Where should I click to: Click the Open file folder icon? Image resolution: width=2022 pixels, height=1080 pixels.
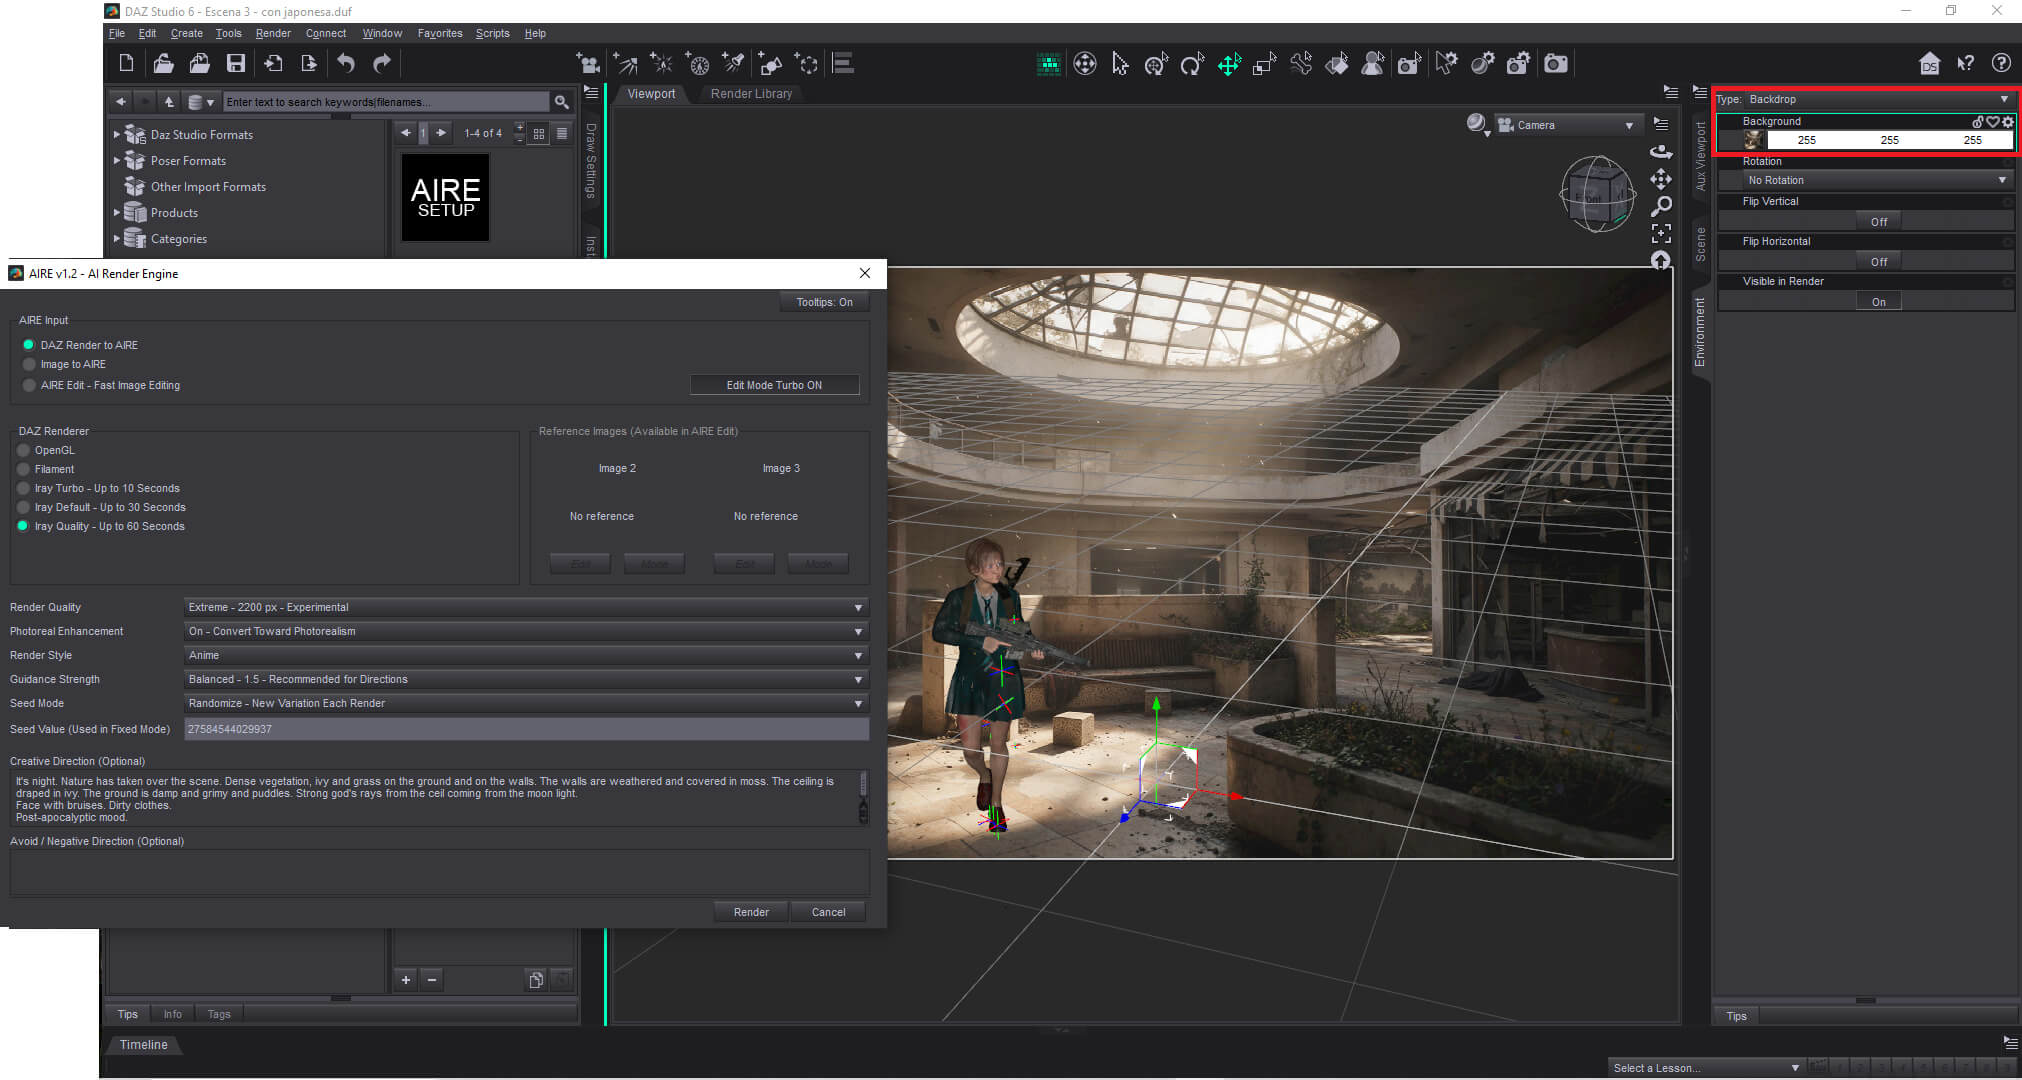(x=163, y=64)
